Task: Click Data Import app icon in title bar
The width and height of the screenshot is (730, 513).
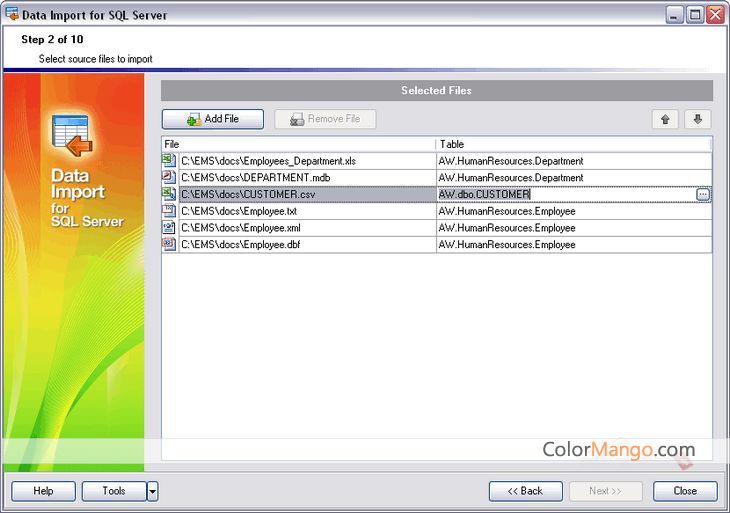Action: click(x=12, y=14)
